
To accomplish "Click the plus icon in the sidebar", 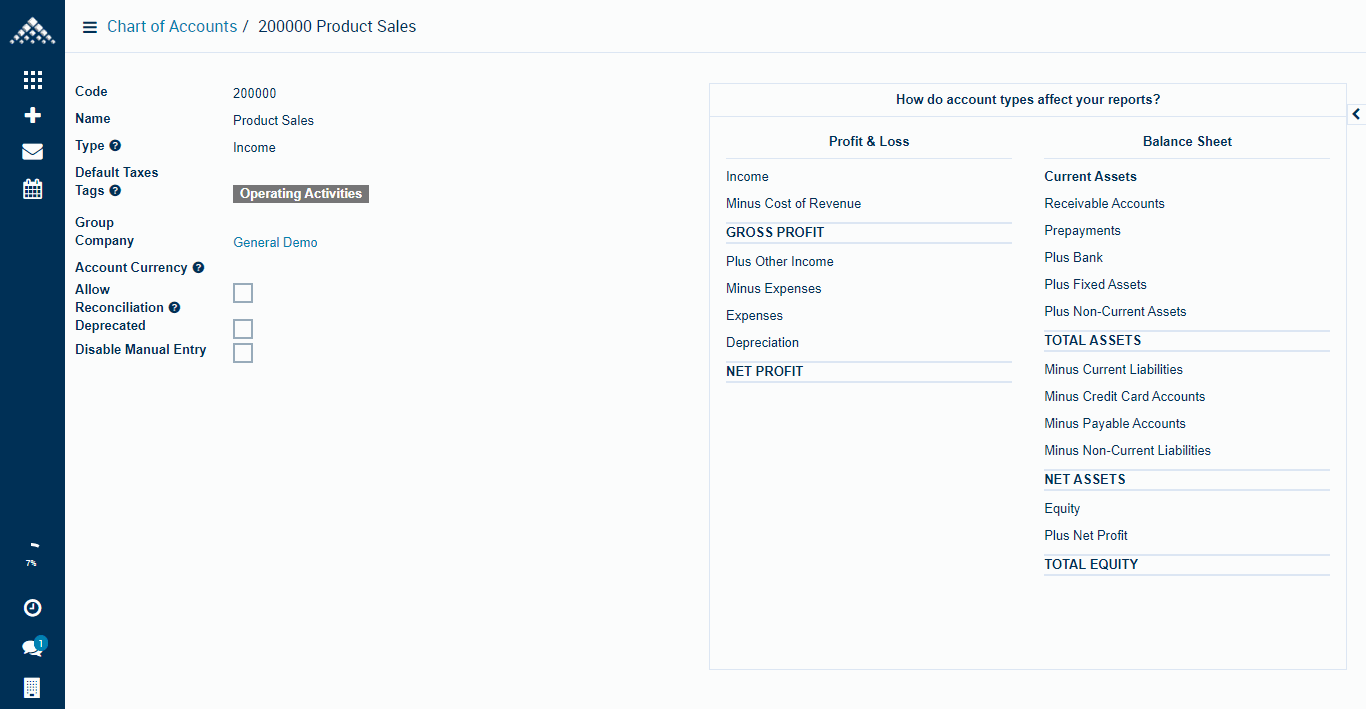I will [x=32, y=116].
